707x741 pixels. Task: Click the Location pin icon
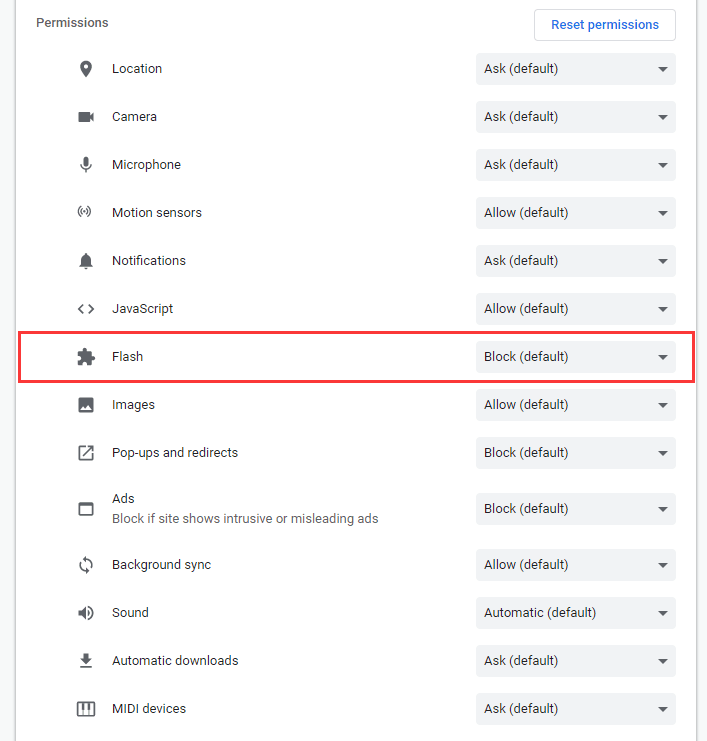pos(86,69)
